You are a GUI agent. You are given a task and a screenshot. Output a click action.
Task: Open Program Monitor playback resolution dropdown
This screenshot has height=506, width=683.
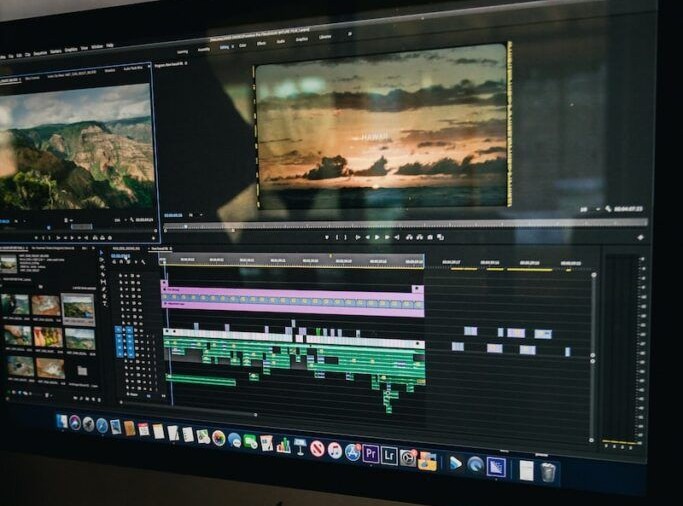click(584, 209)
